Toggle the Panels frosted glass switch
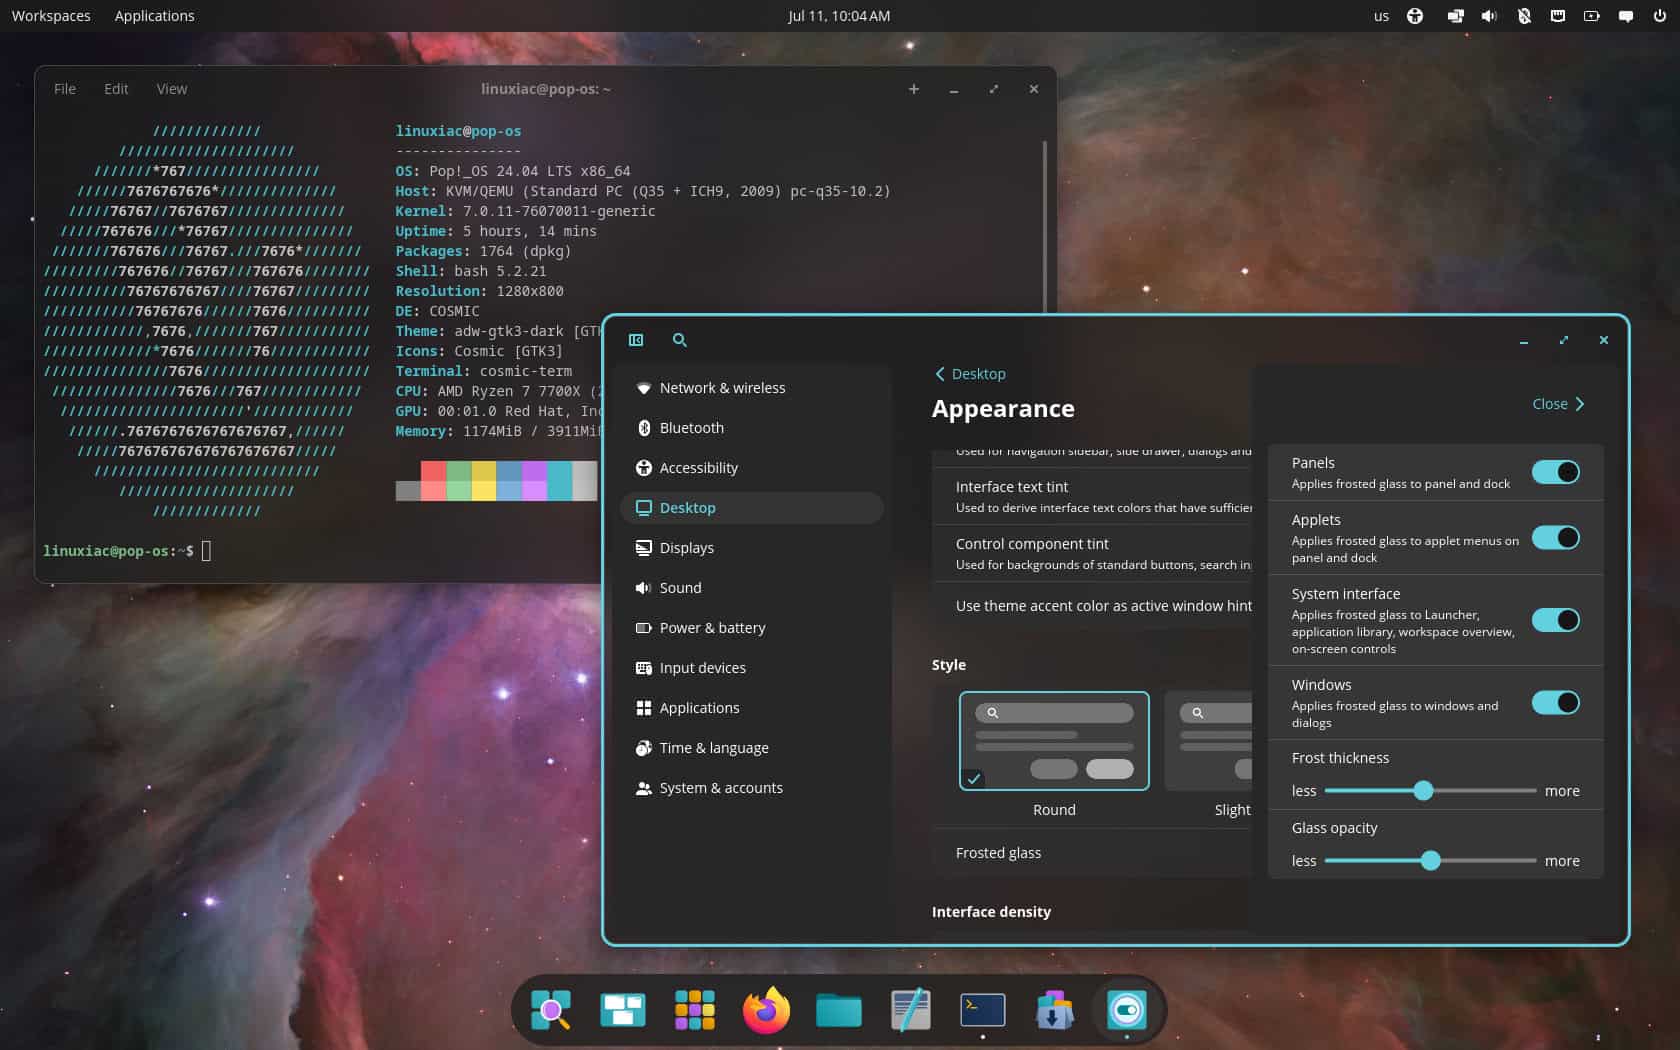The image size is (1680, 1050). pos(1556,472)
